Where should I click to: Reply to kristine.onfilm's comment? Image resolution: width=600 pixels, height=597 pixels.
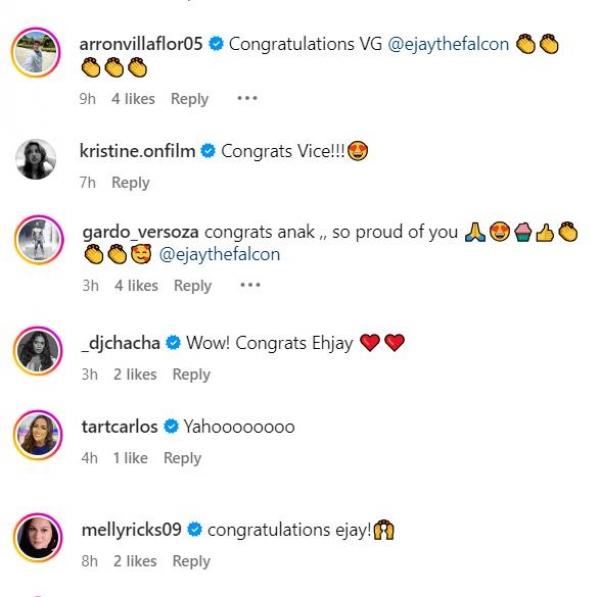tap(130, 183)
